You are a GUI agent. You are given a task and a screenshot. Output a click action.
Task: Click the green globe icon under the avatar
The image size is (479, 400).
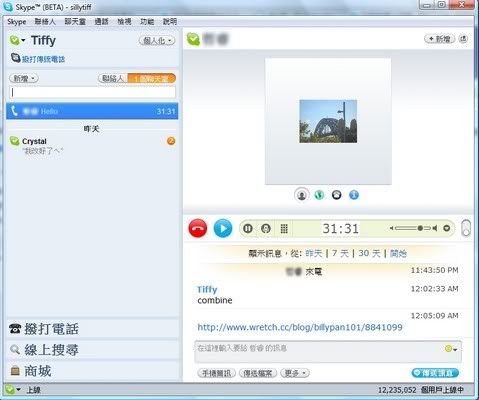[319, 195]
